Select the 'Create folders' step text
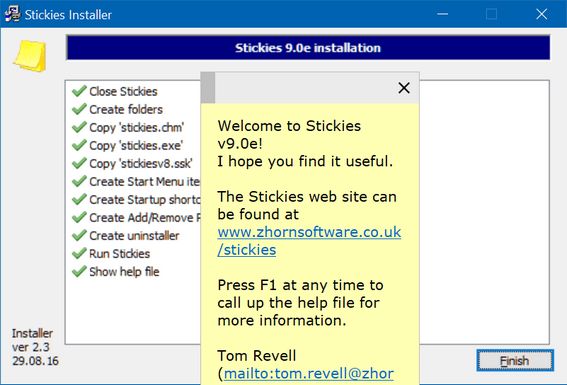Image resolution: width=567 pixels, height=385 pixels. tap(126, 110)
